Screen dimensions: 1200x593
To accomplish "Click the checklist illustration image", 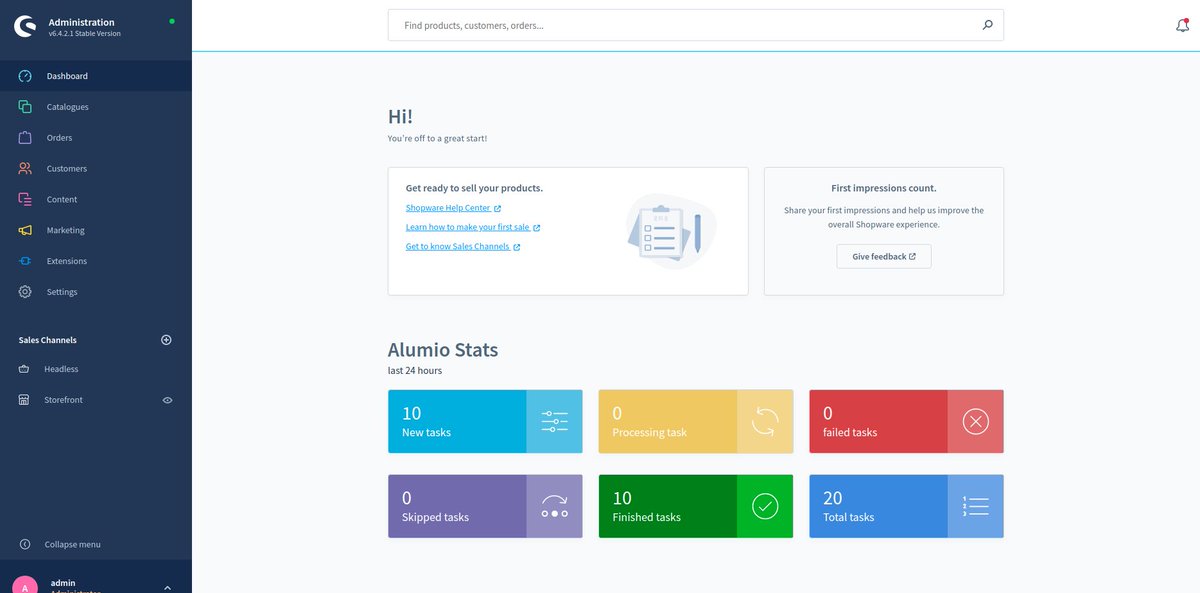I will pyautogui.click(x=671, y=231).
